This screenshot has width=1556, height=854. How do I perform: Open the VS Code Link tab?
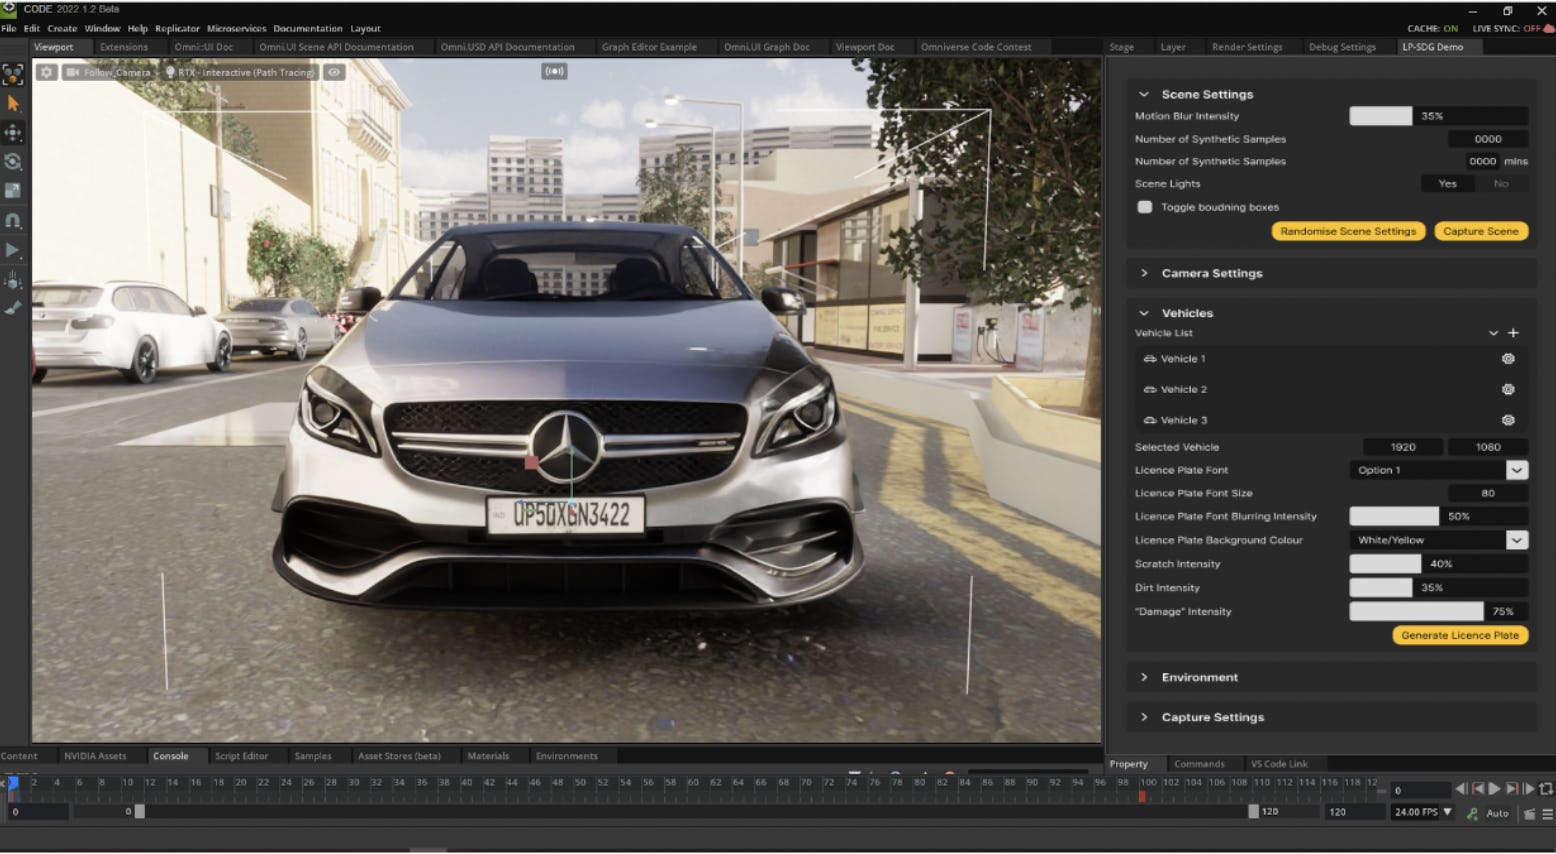(1279, 764)
